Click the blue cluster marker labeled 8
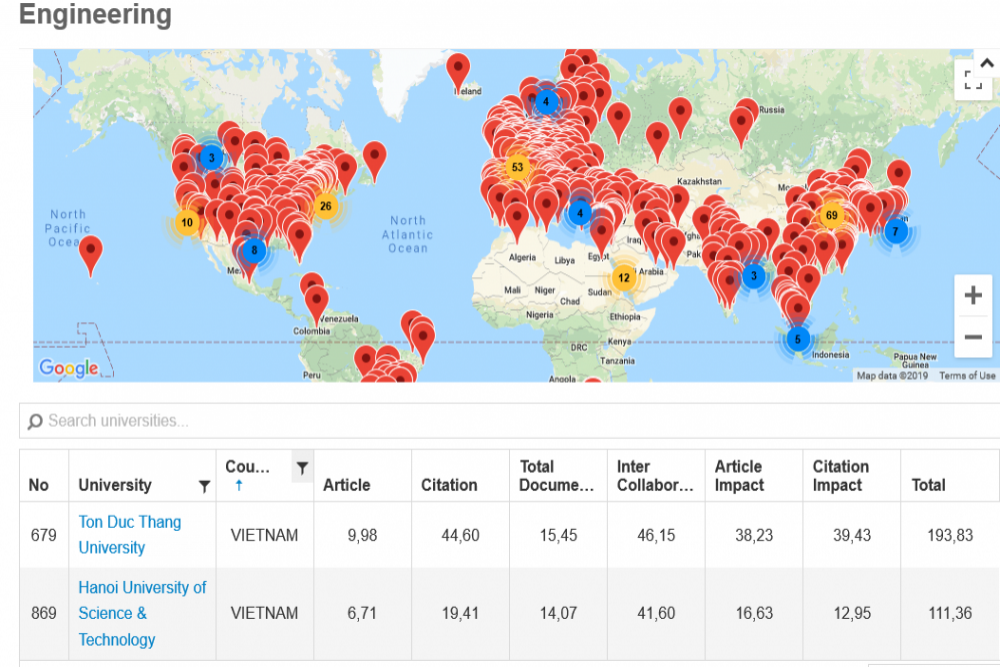This screenshot has width=1000, height=667. point(254,250)
